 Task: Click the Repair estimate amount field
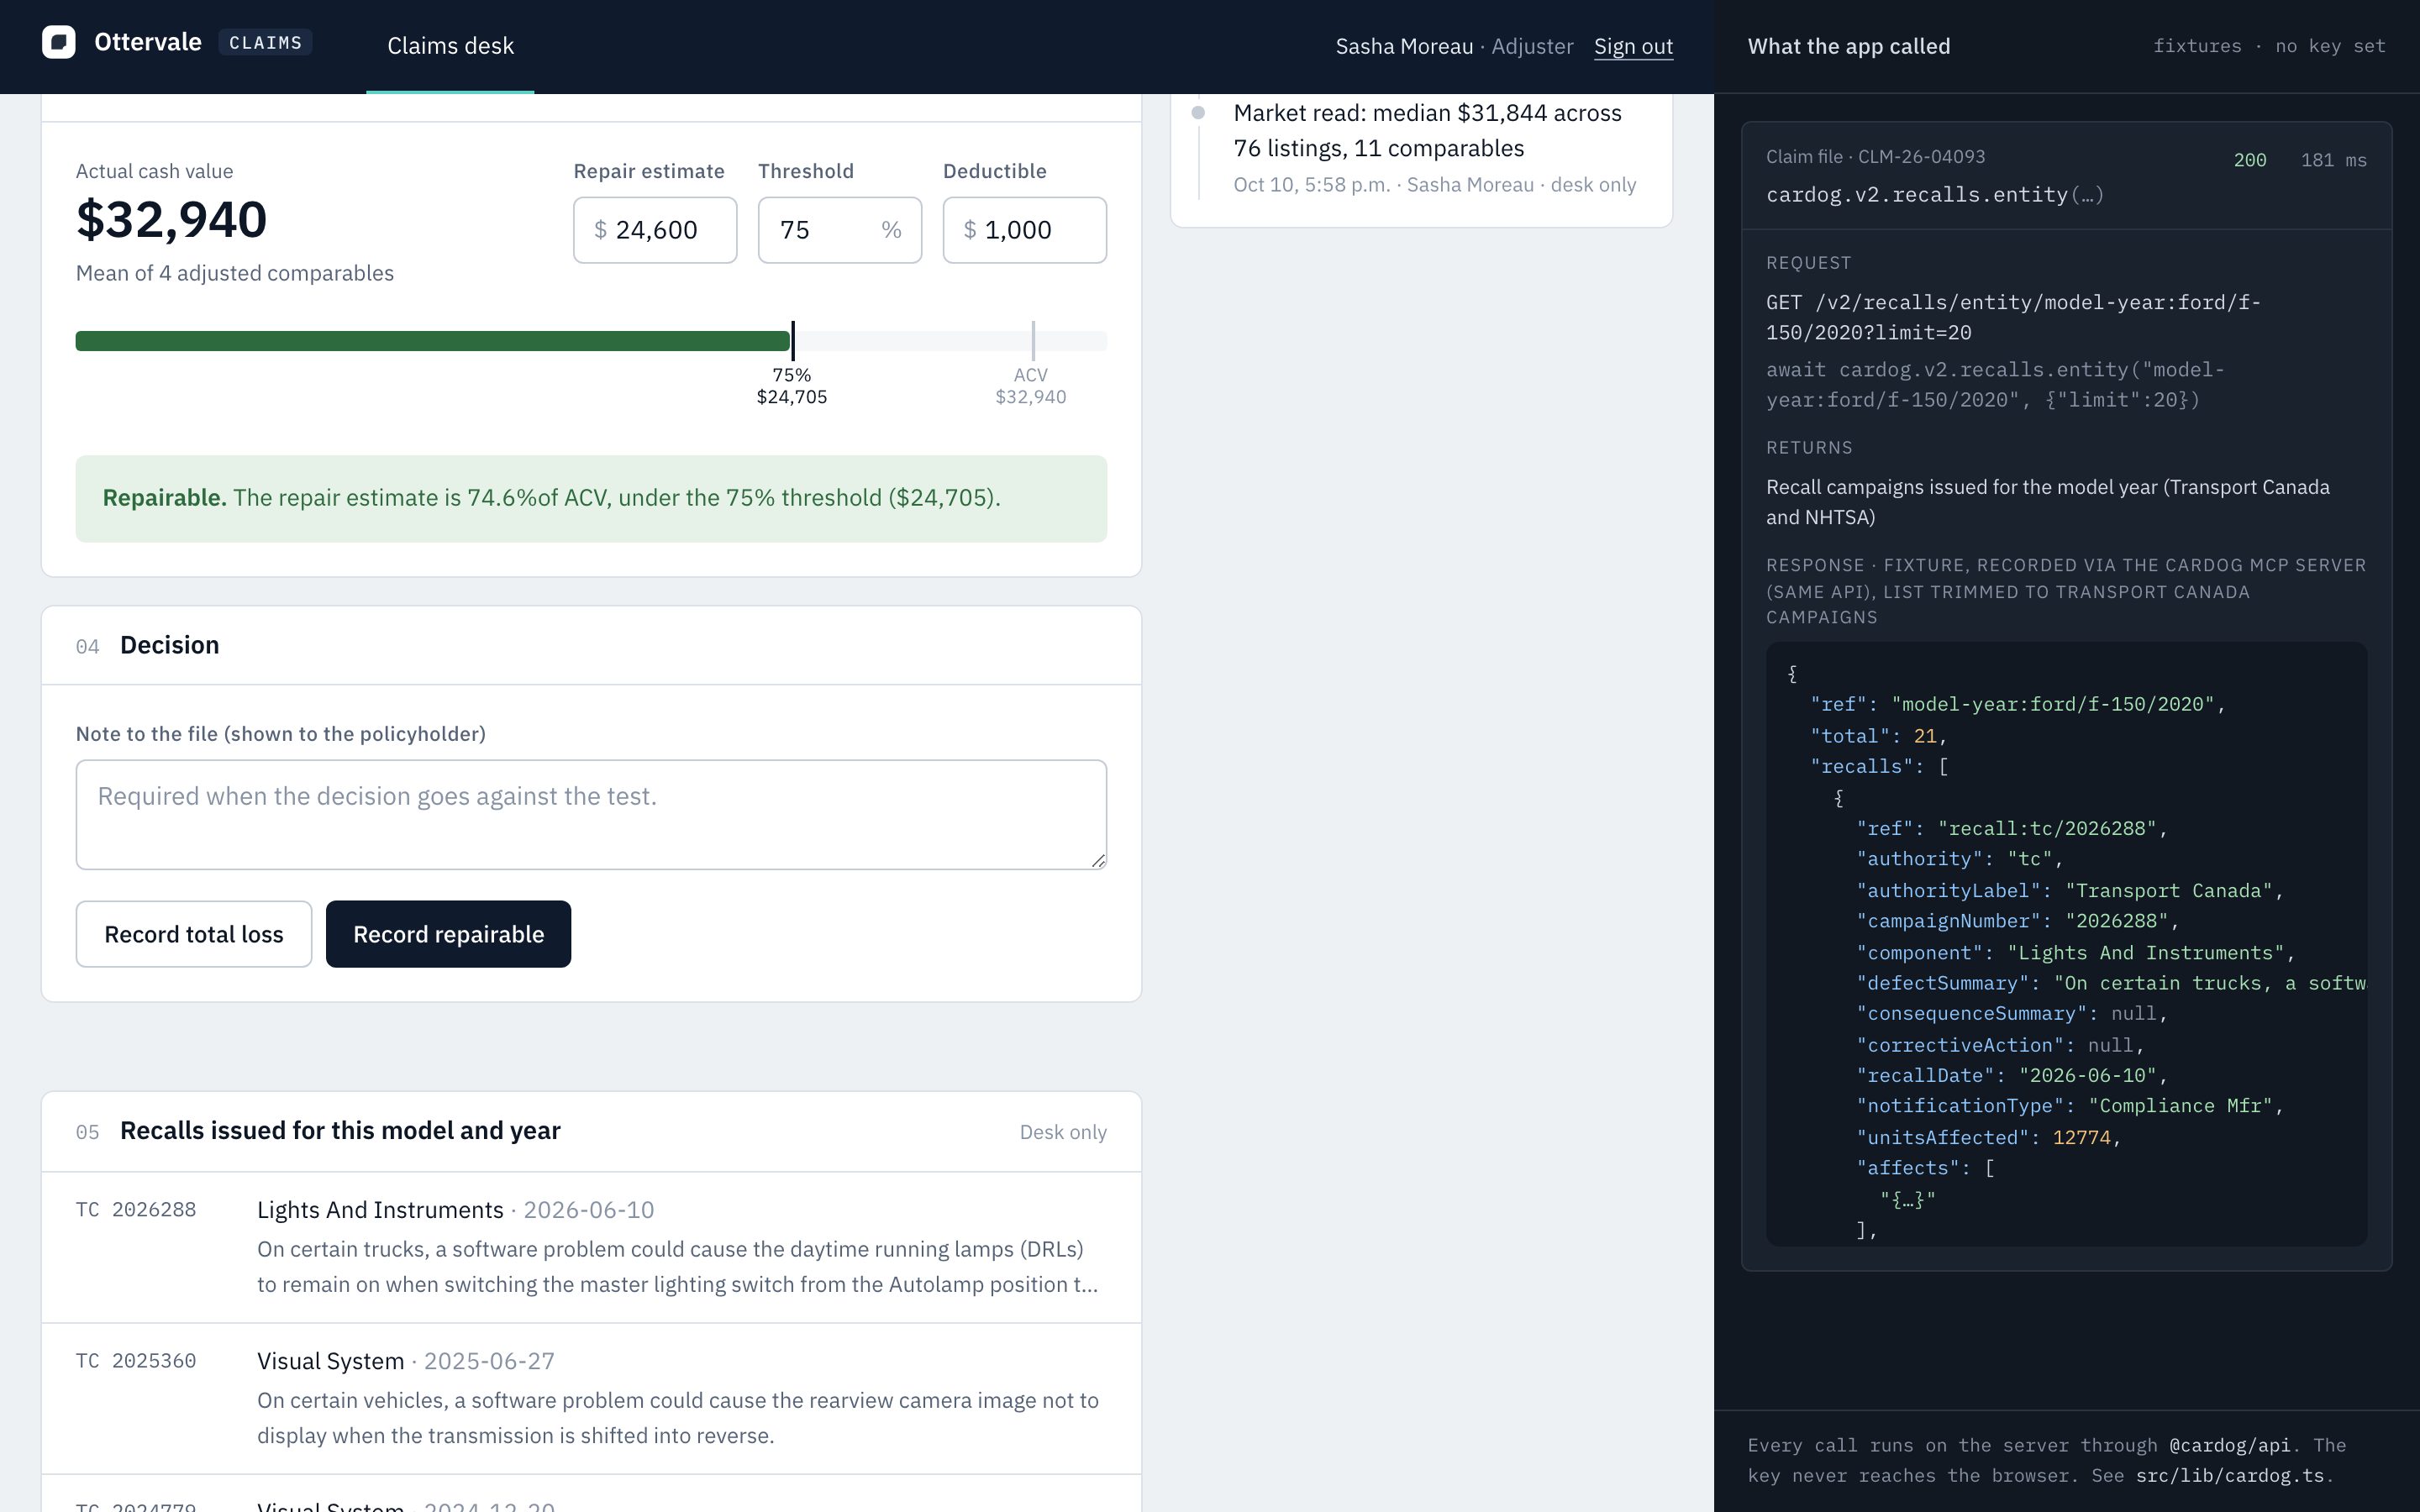[655, 230]
